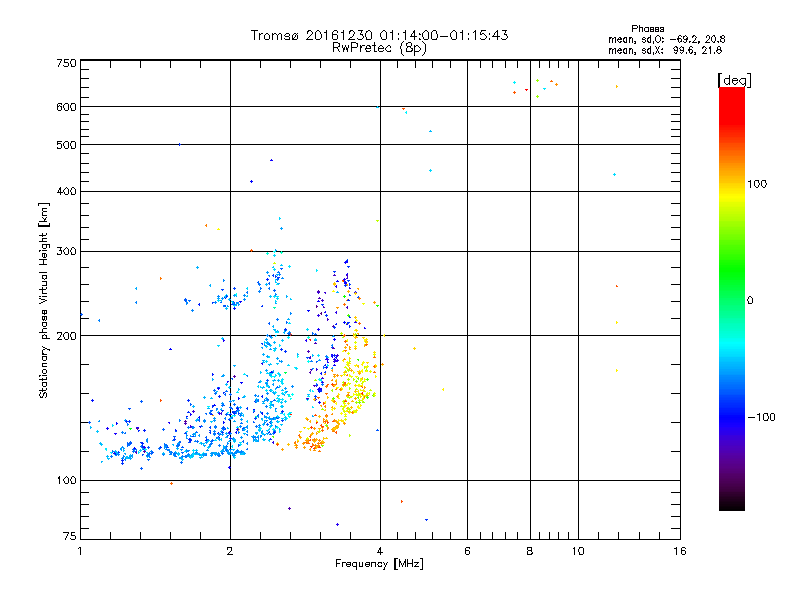Viewport: 800px width, 600px height.
Task: Click y-axis tick label '75'
Action: click(x=70, y=536)
